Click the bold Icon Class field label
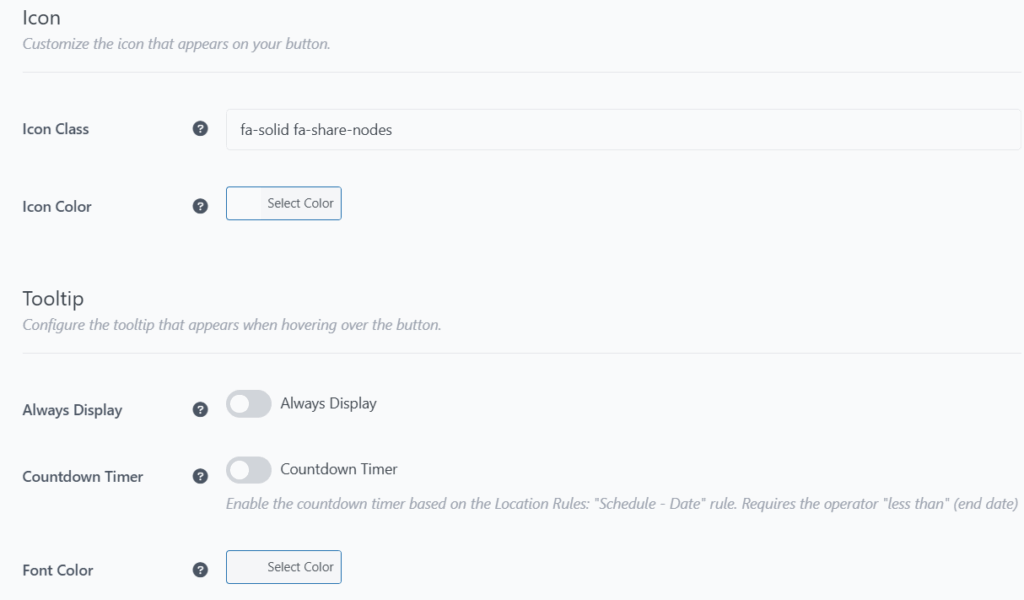Screen dimensions: 1024x600 tap(56, 129)
